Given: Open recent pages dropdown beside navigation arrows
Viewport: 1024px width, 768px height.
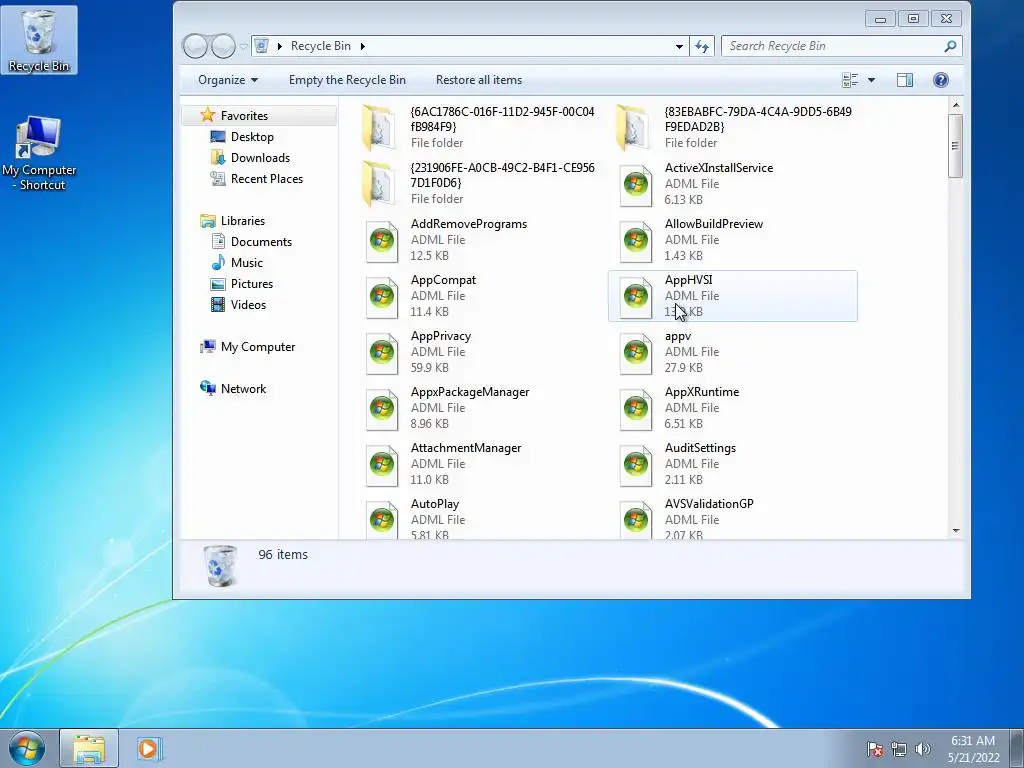Looking at the screenshot, I should click(244, 46).
